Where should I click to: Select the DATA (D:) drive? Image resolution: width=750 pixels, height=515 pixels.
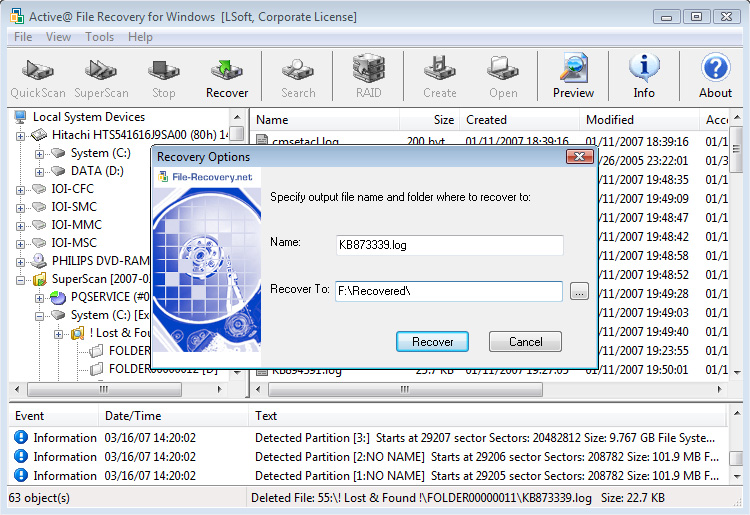coord(88,171)
